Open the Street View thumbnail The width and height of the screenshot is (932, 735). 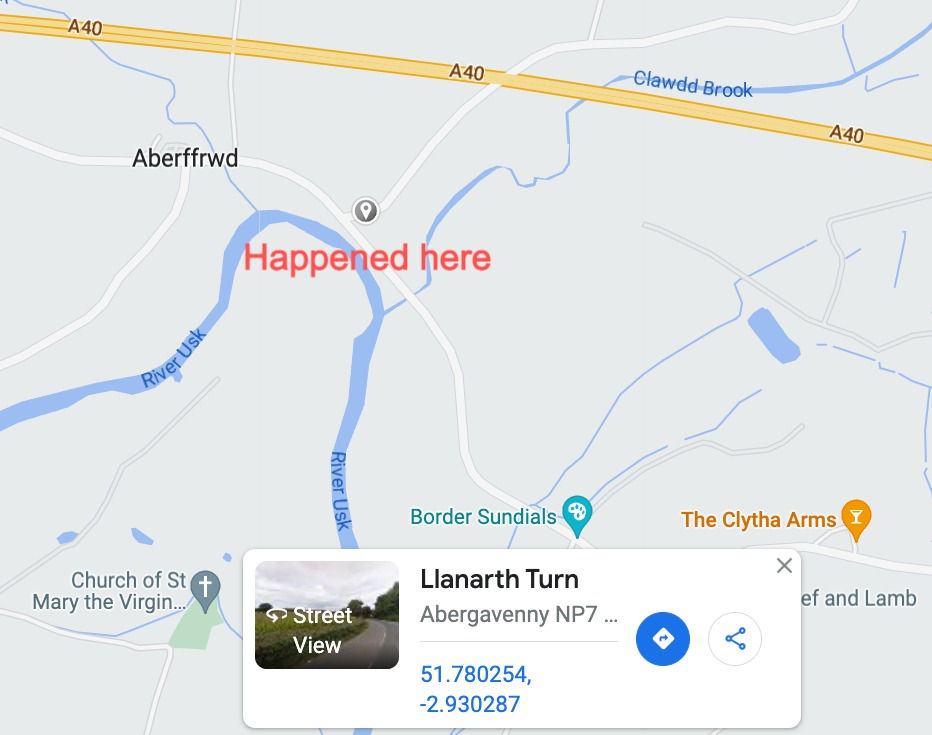(x=327, y=615)
